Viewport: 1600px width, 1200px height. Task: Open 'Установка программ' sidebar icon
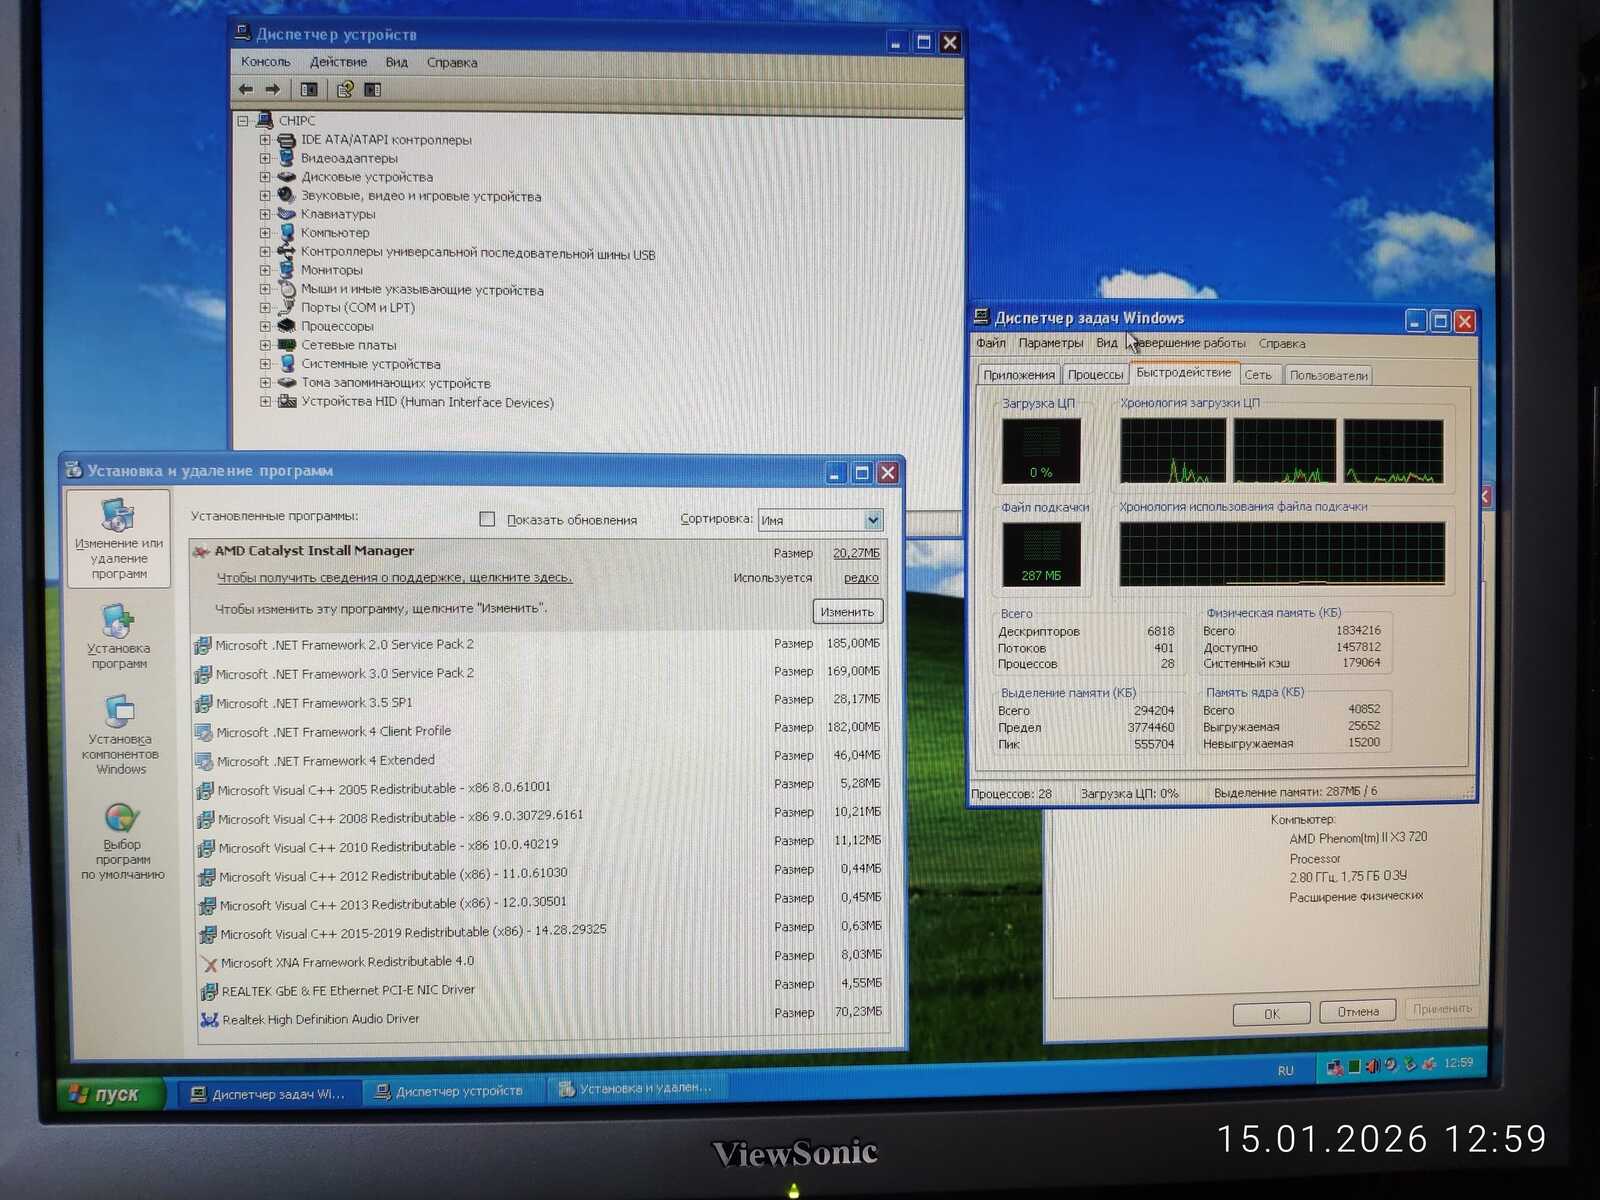click(118, 621)
